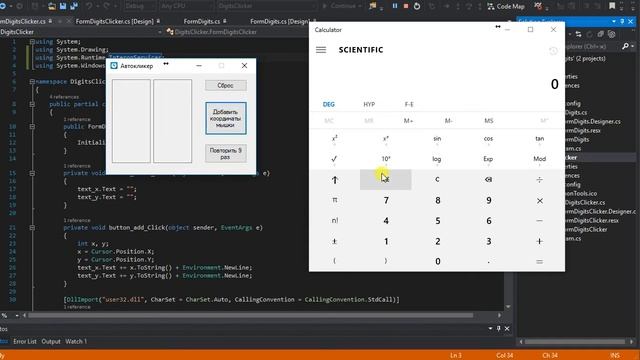Click the plus operator in Calculator
640x360 pixels.
[539, 241]
